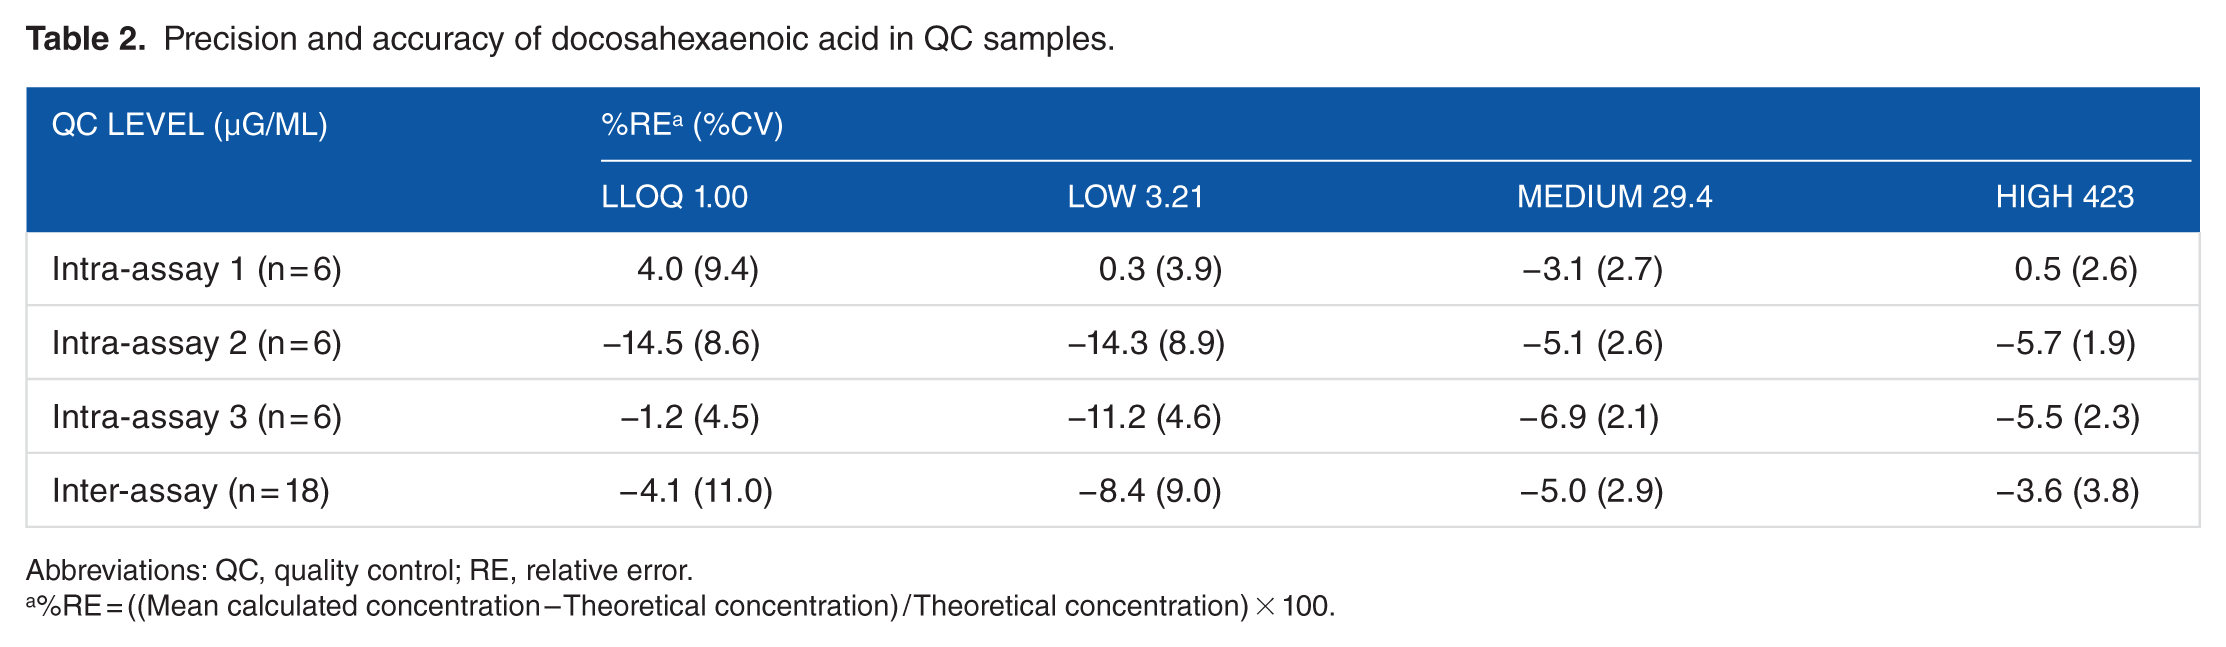Click the 0.5 (2.6) value cell

pos(2076,269)
